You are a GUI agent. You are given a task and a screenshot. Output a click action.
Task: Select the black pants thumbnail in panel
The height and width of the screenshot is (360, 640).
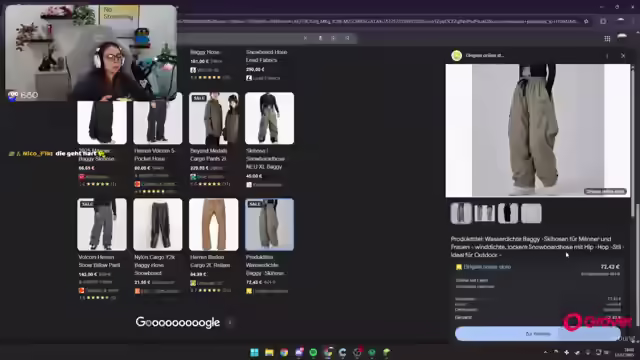pos(508,213)
